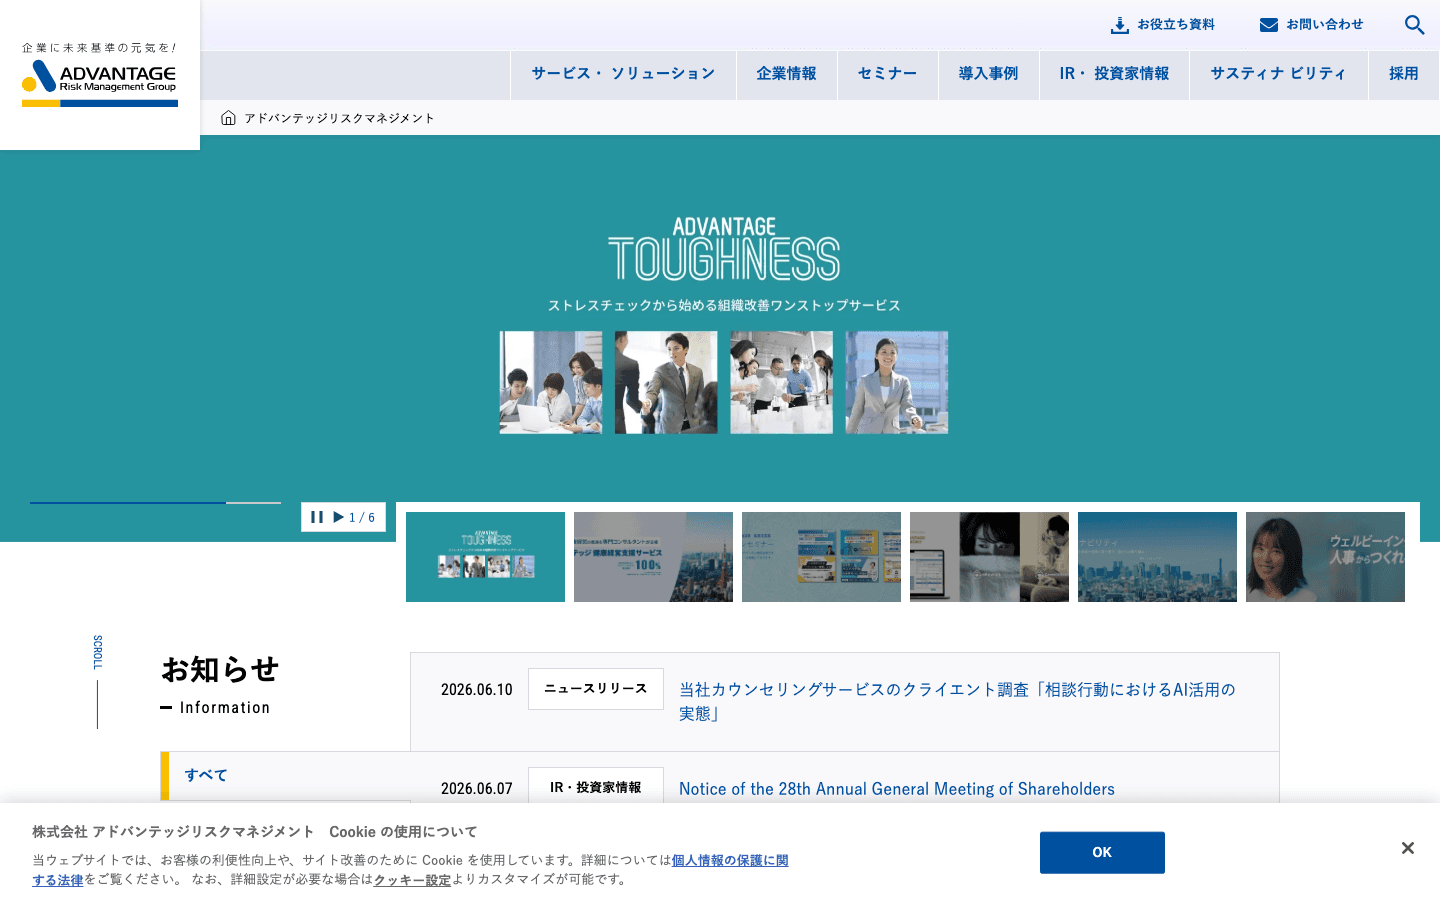Click the slideshow progress bar
The image size is (1440, 900).
155,503
